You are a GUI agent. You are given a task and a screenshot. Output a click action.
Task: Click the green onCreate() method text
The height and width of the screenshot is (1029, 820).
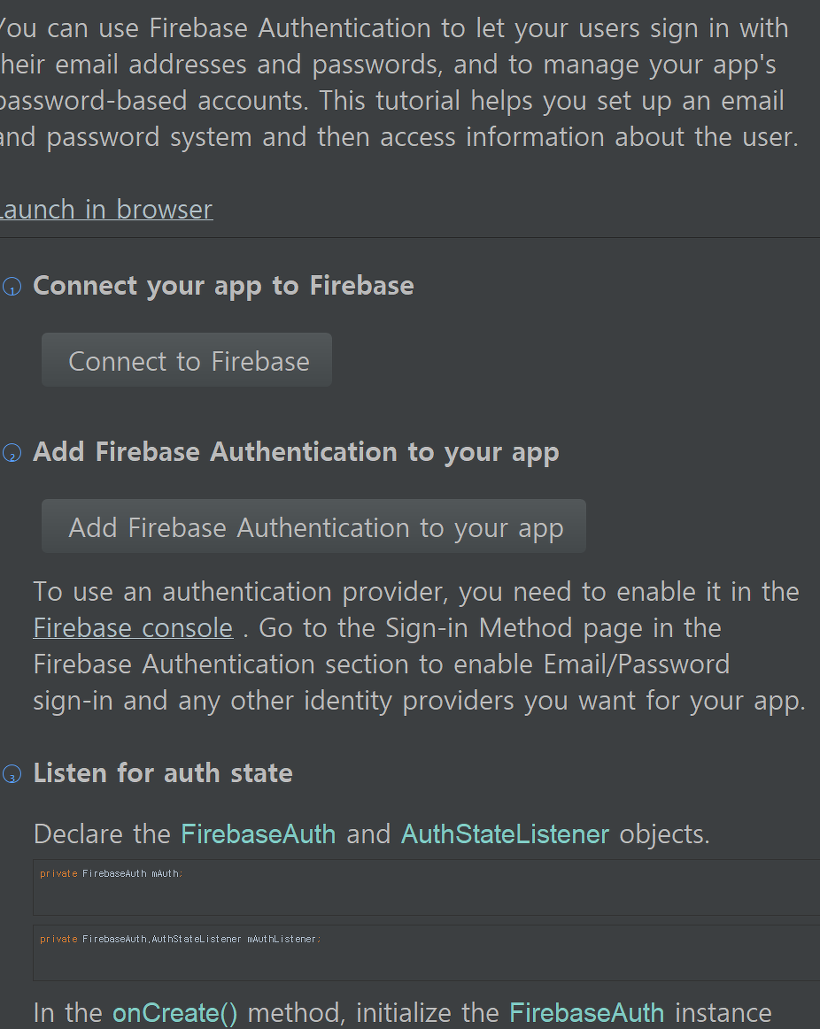tap(175, 1012)
